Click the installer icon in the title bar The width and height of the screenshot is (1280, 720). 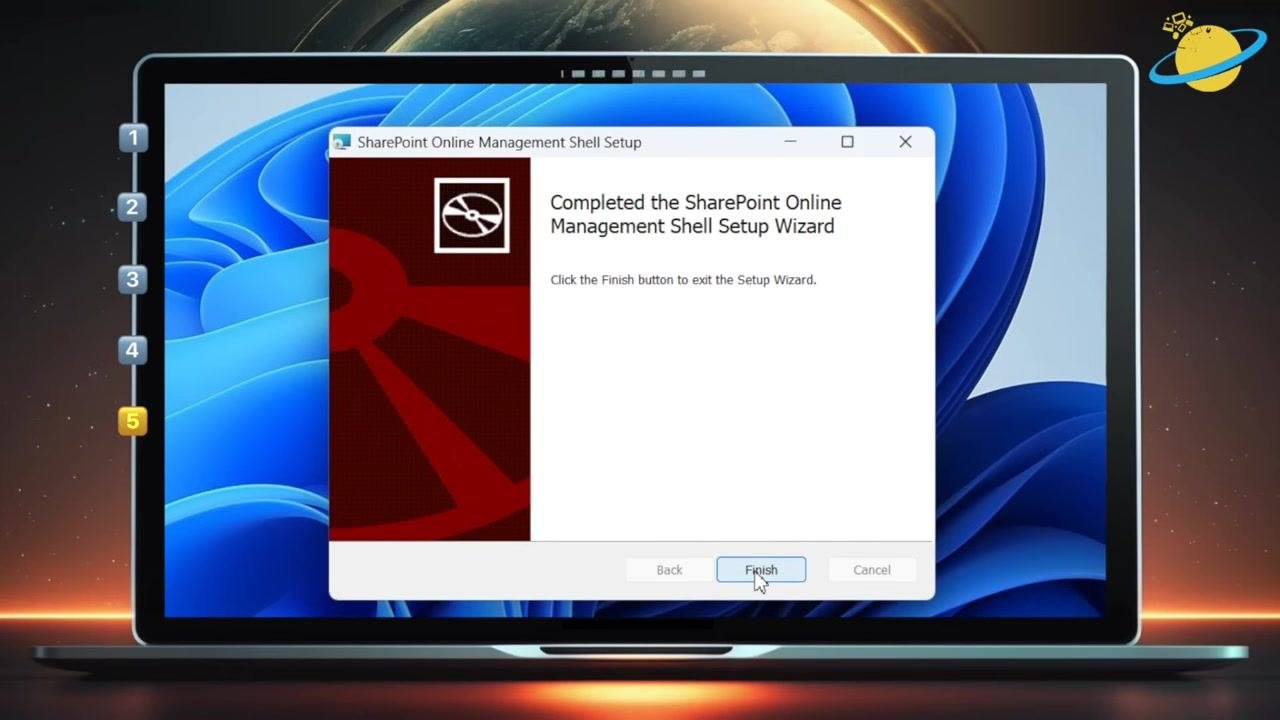[x=342, y=142]
